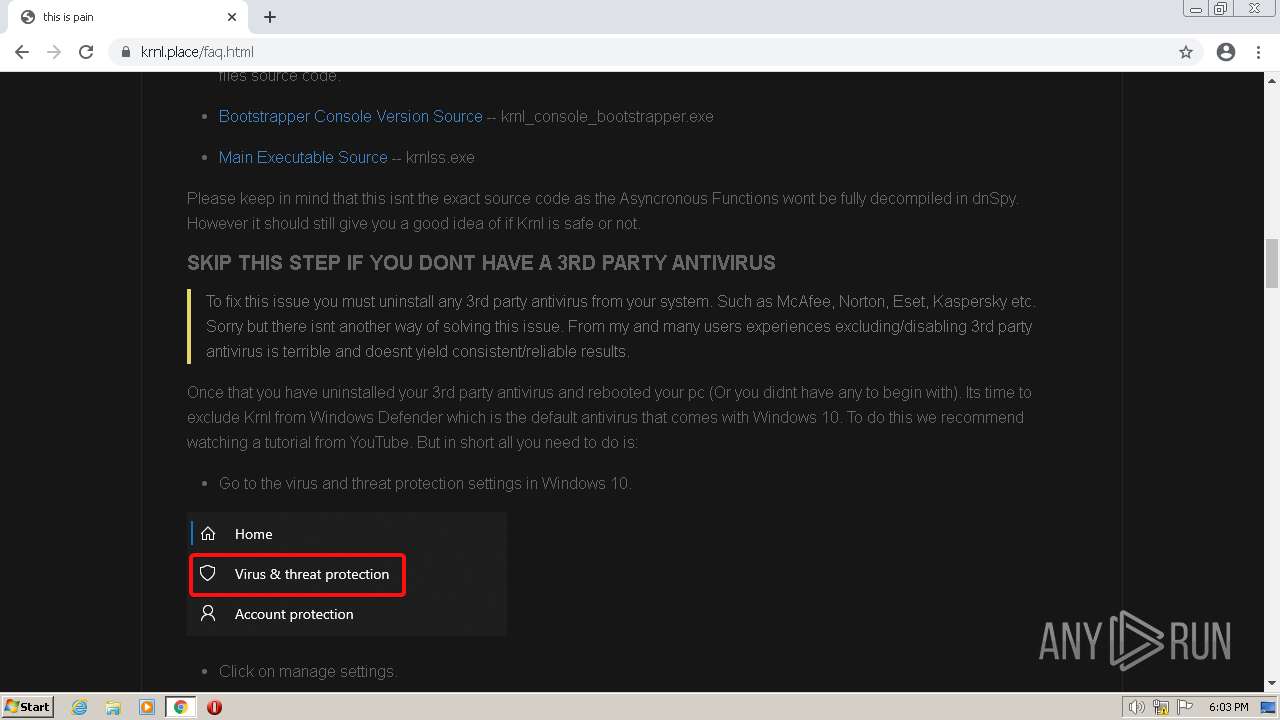1280x720 pixels.
Task: View site info via the lock icon
Action: (x=126, y=52)
